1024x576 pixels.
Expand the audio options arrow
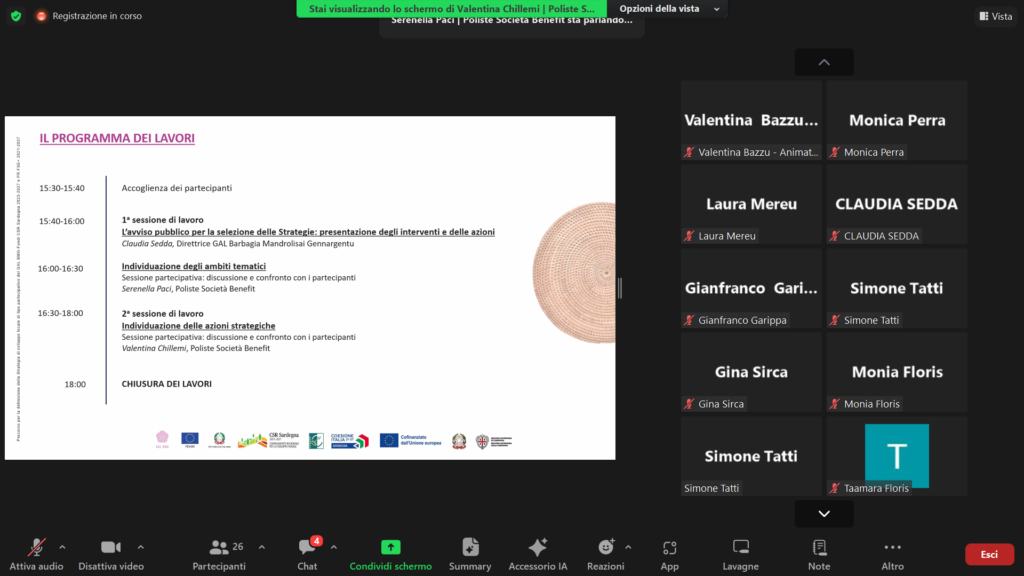62,547
